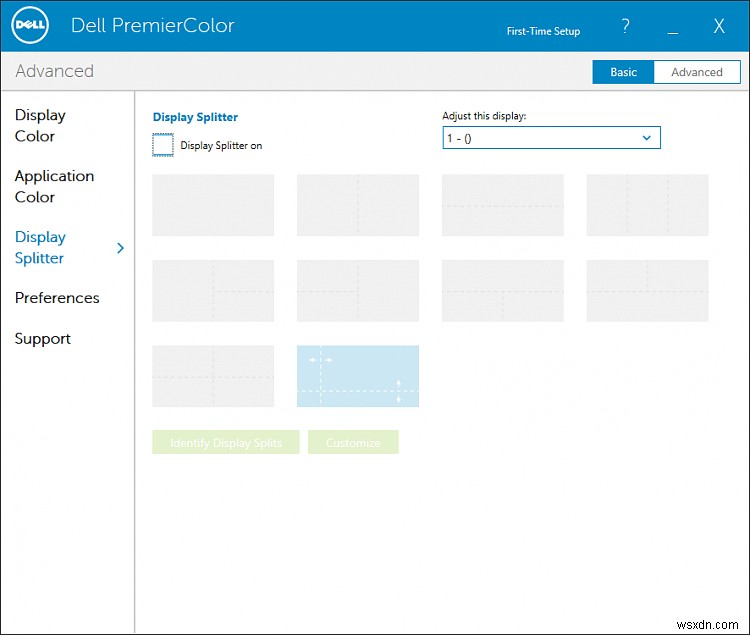
Task: Open the Display Color section
Action: (40, 125)
